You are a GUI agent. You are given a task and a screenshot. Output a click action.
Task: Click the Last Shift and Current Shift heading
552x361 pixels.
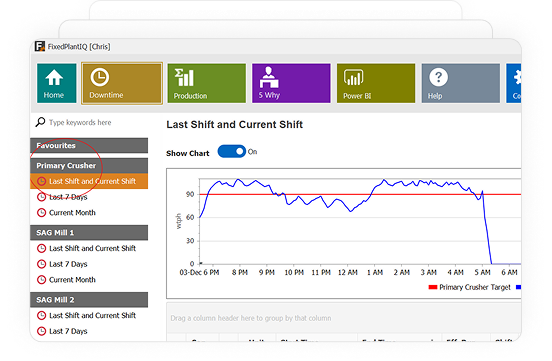tap(234, 125)
